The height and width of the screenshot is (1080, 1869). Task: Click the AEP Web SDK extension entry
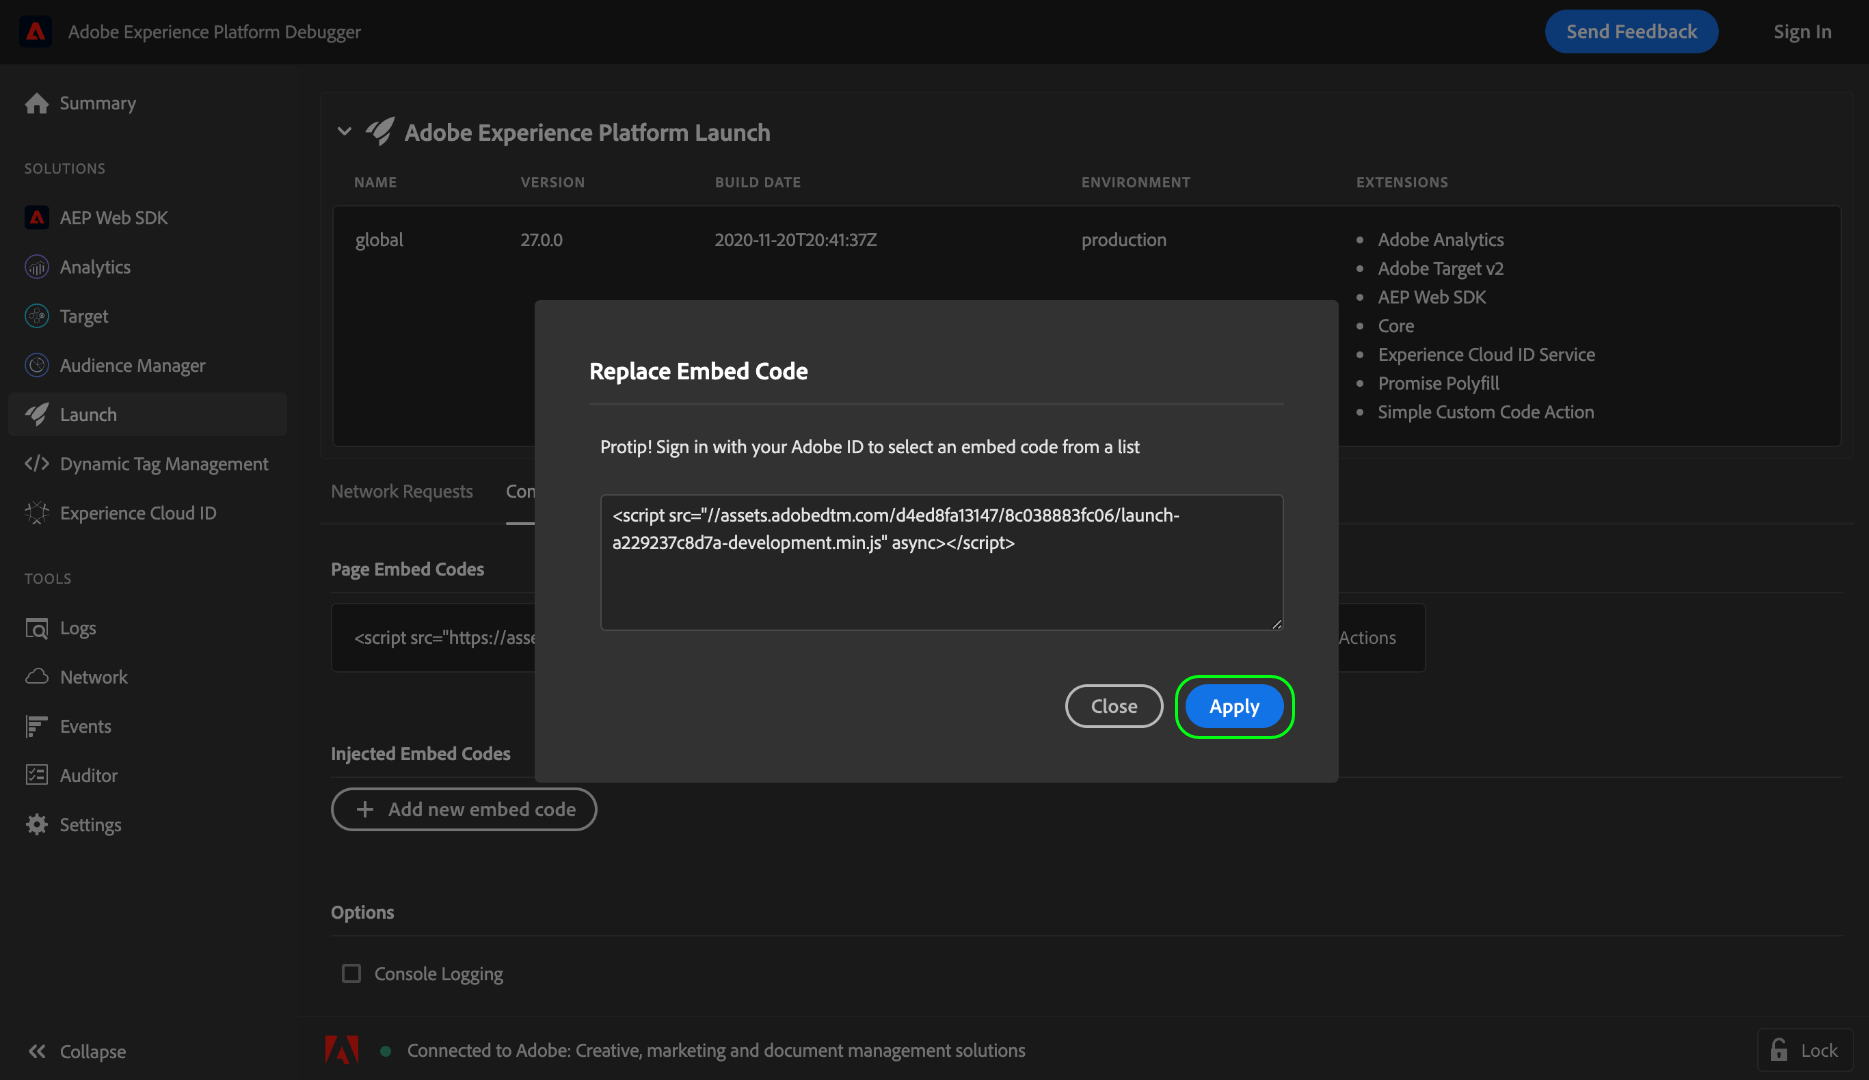(x=1432, y=298)
